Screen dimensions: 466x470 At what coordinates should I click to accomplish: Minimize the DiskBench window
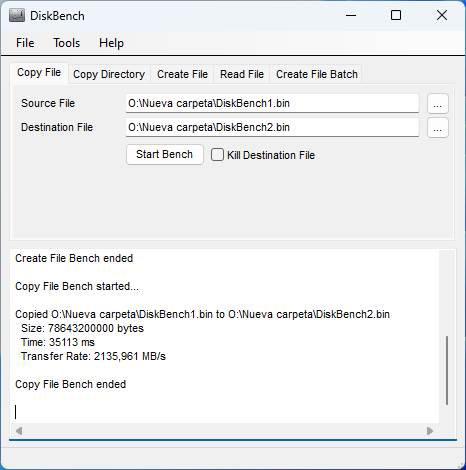[351, 15]
